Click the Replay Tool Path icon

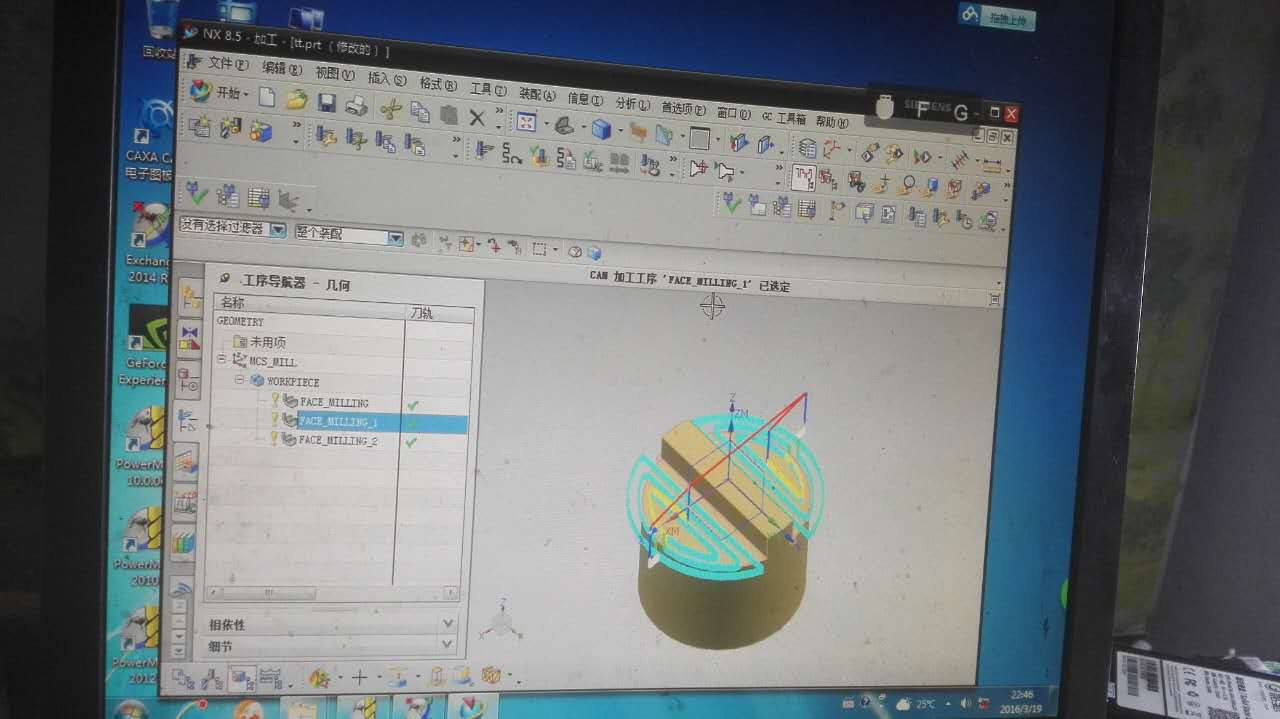click(x=512, y=153)
